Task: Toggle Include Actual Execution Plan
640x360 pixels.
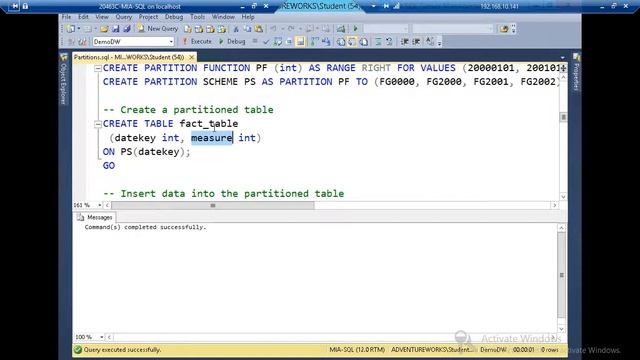Action: pos(315,42)
